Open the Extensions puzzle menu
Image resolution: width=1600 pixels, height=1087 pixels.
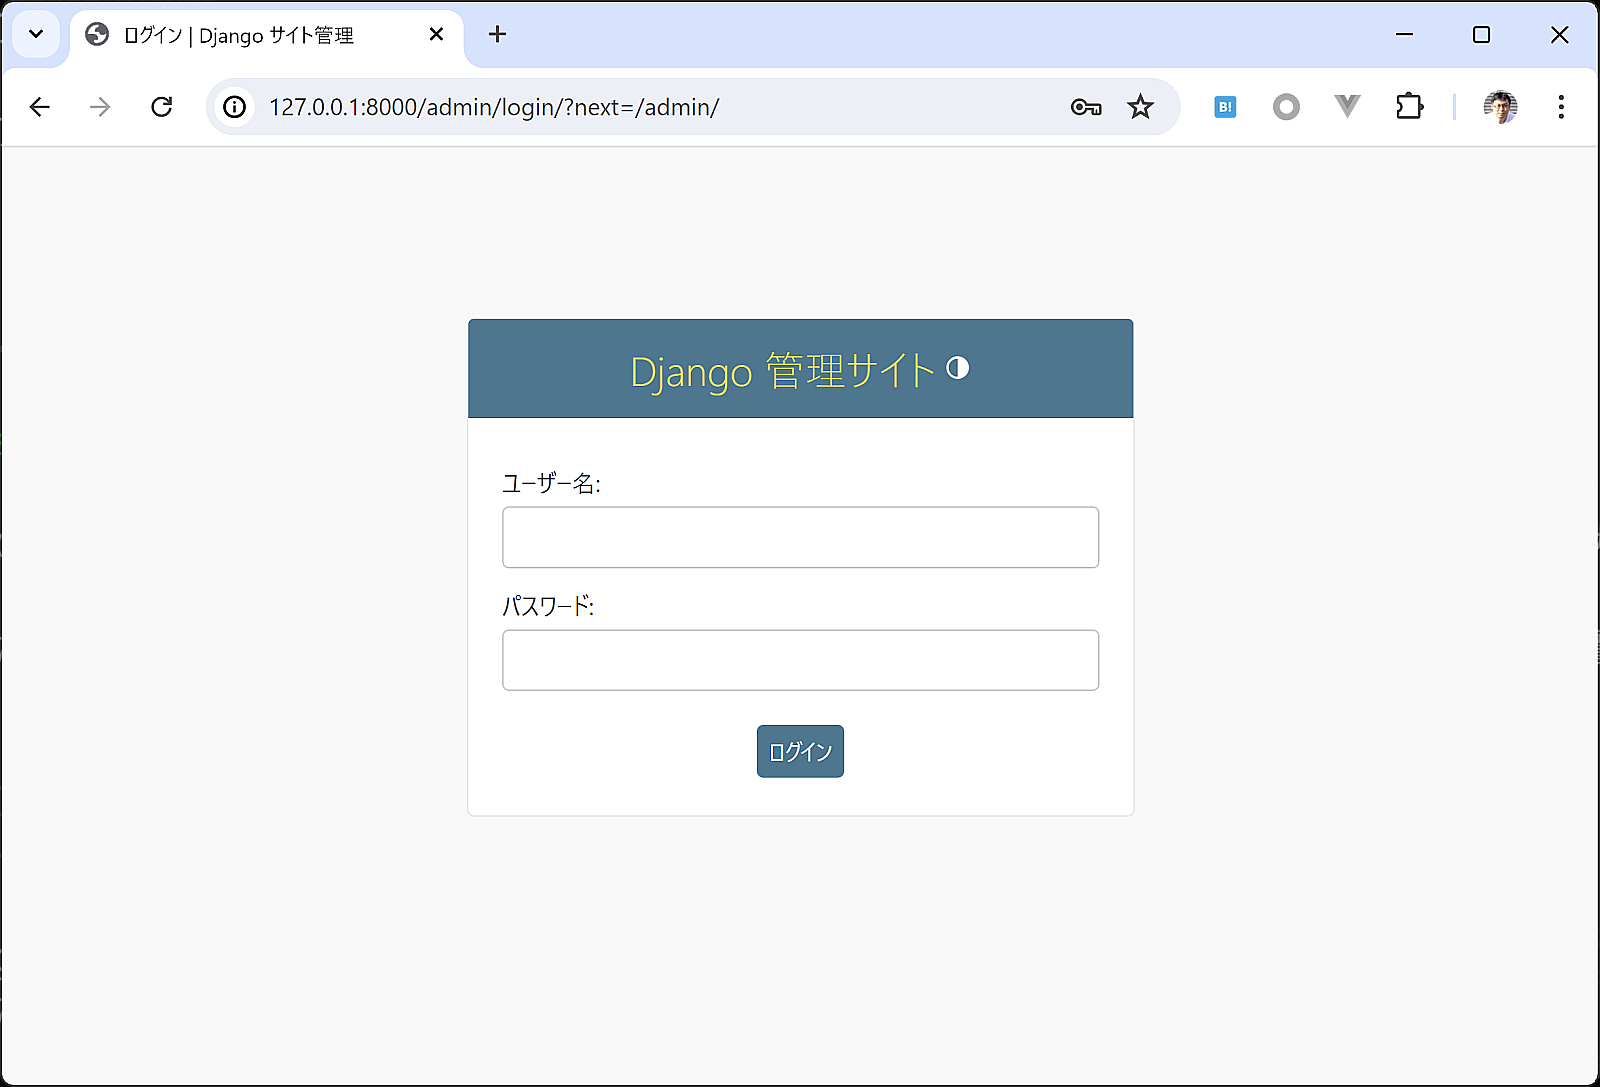1409,107
